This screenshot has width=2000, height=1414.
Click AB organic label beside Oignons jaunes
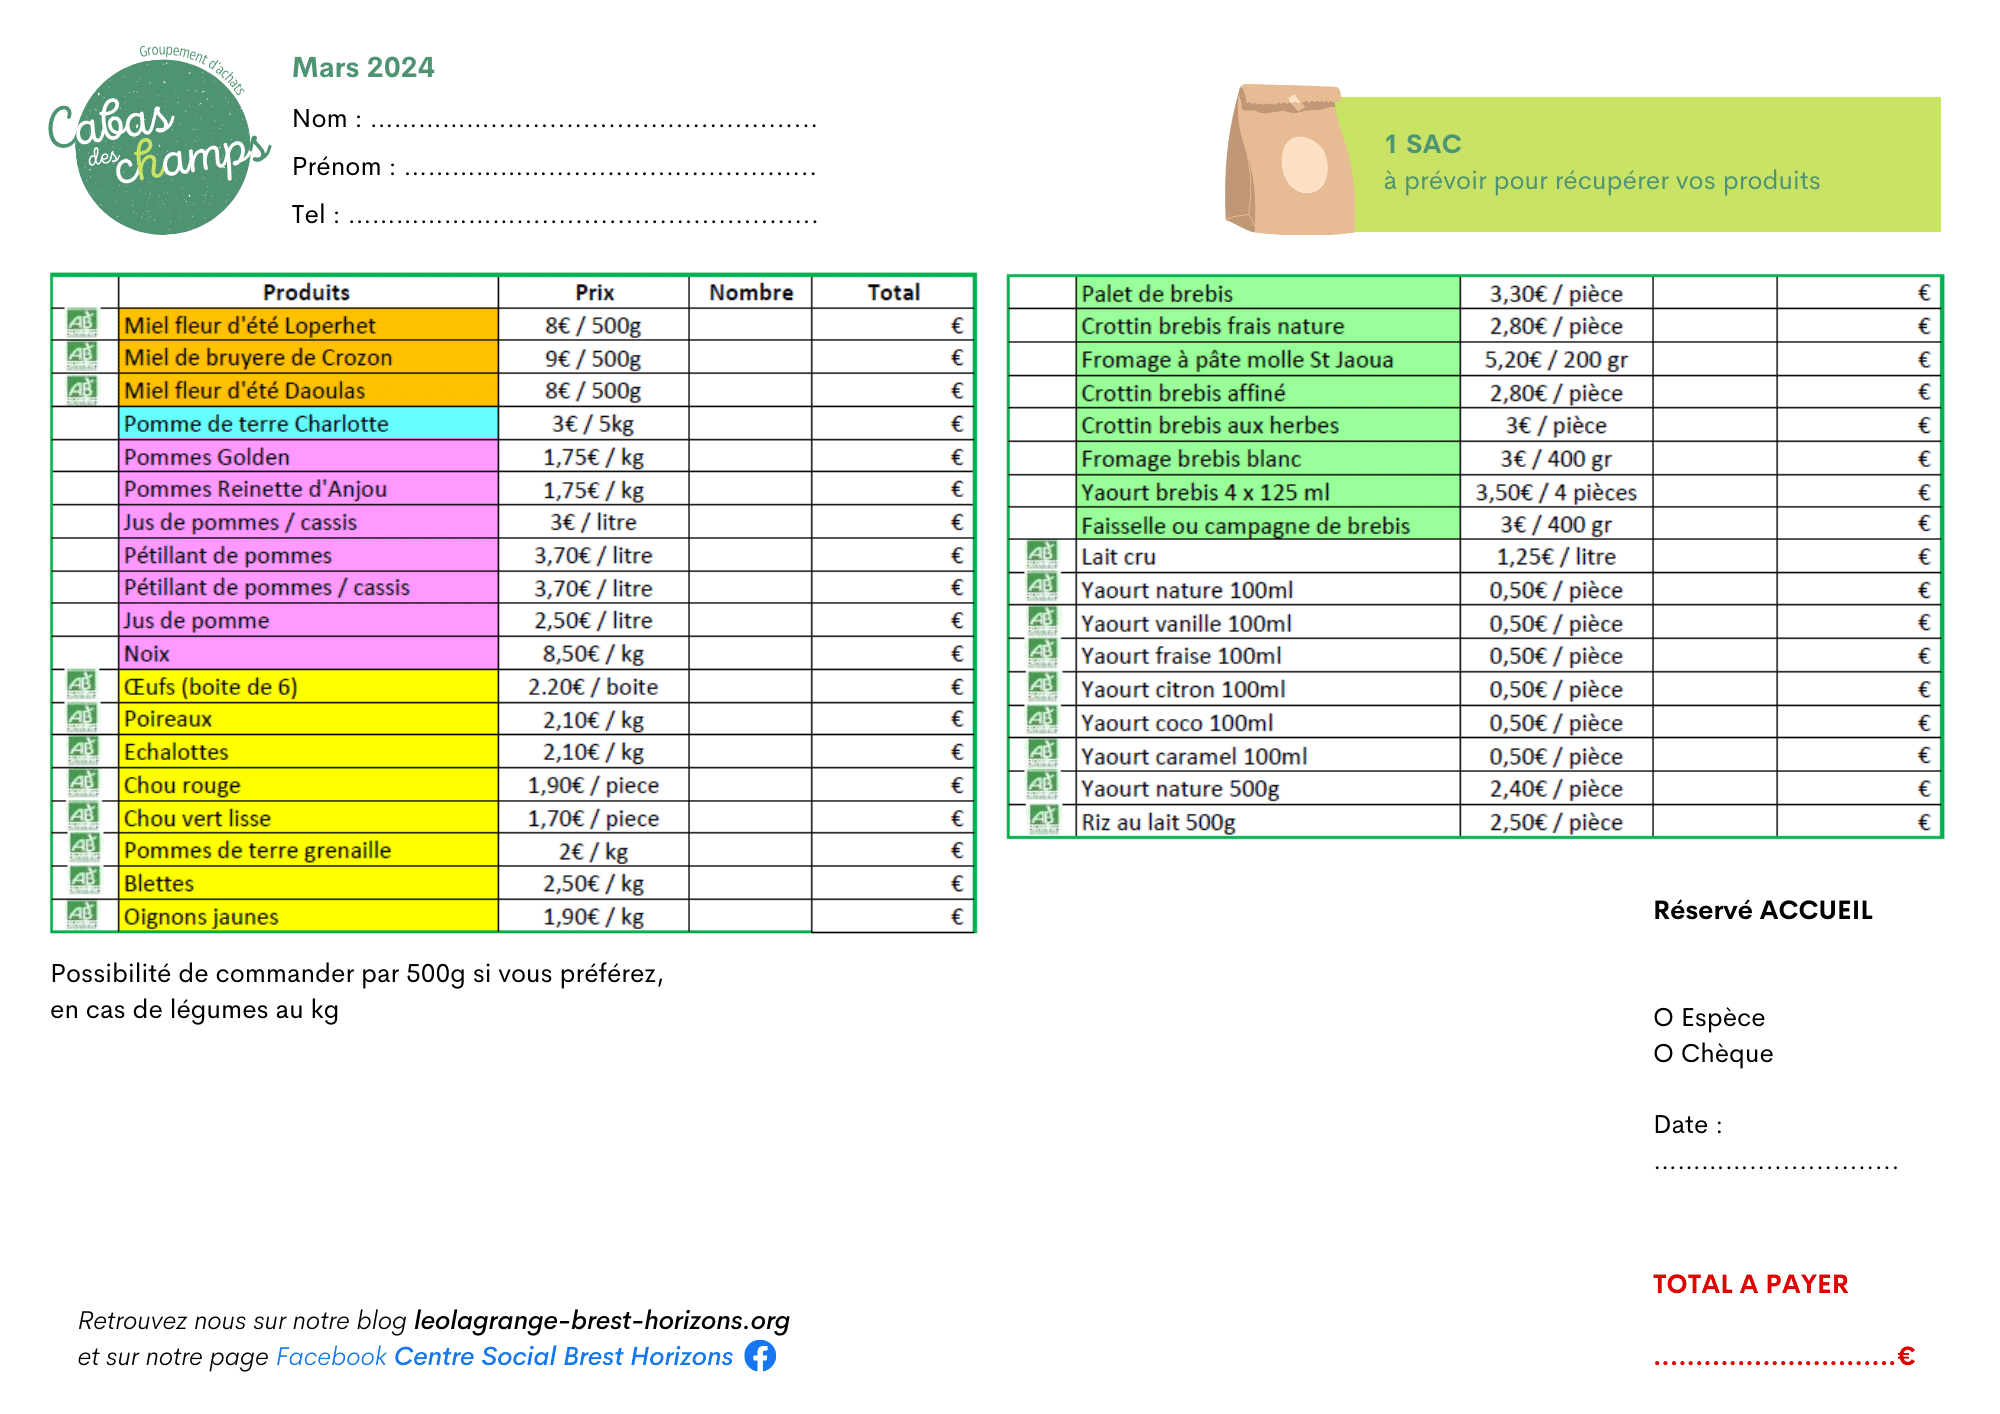(82, 914)
